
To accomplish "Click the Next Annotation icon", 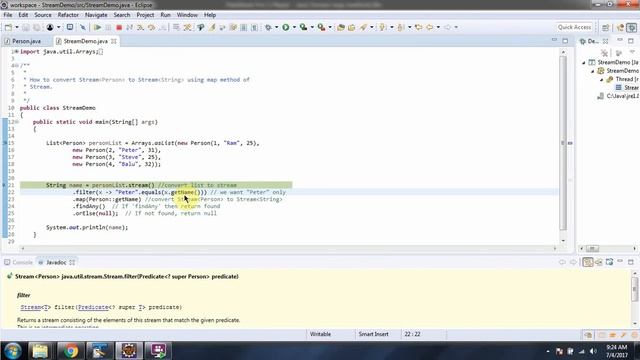I will pyautogui.click(x=382, y=27).
